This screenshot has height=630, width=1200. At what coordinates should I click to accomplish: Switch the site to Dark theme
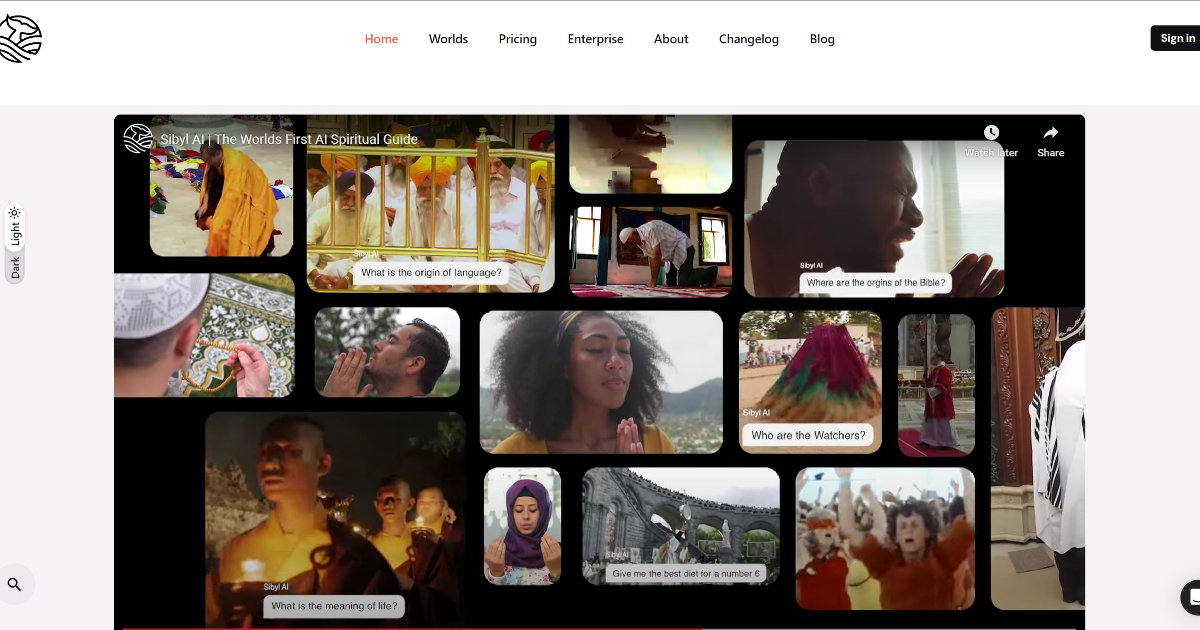(x=14, y=266)
